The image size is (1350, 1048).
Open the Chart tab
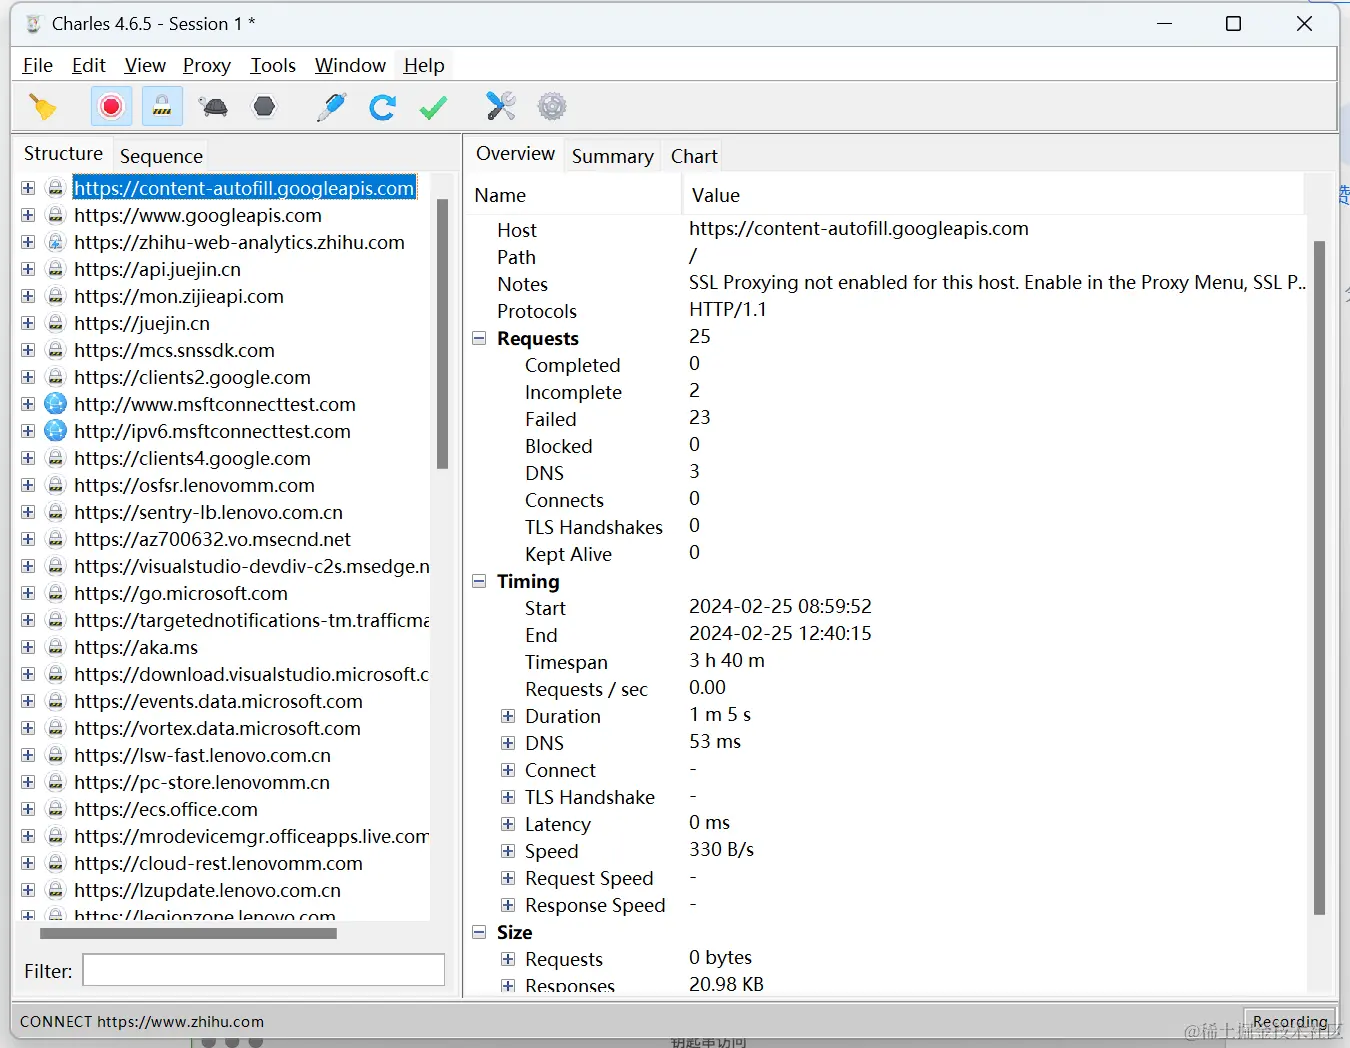coord(694,156)
